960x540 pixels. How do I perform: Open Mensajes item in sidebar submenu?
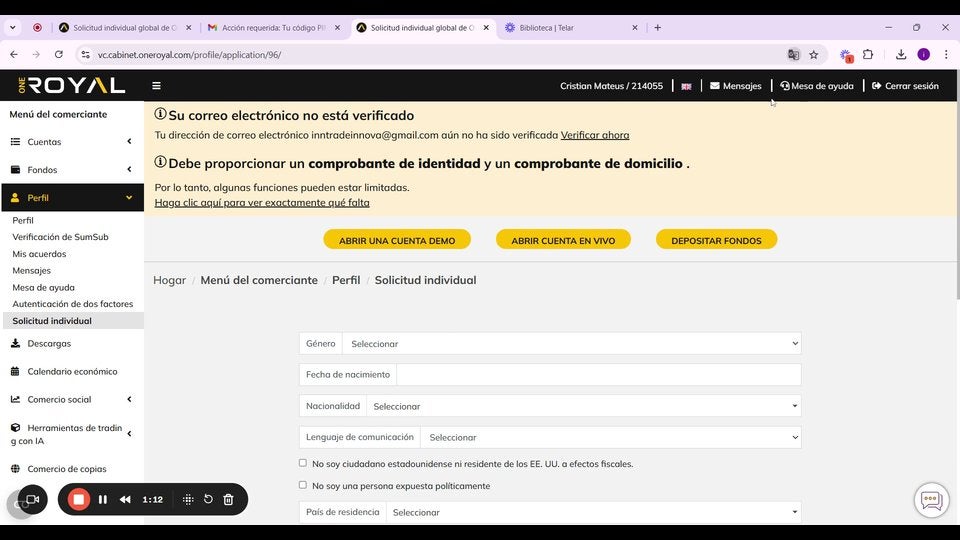pos(31,271)
